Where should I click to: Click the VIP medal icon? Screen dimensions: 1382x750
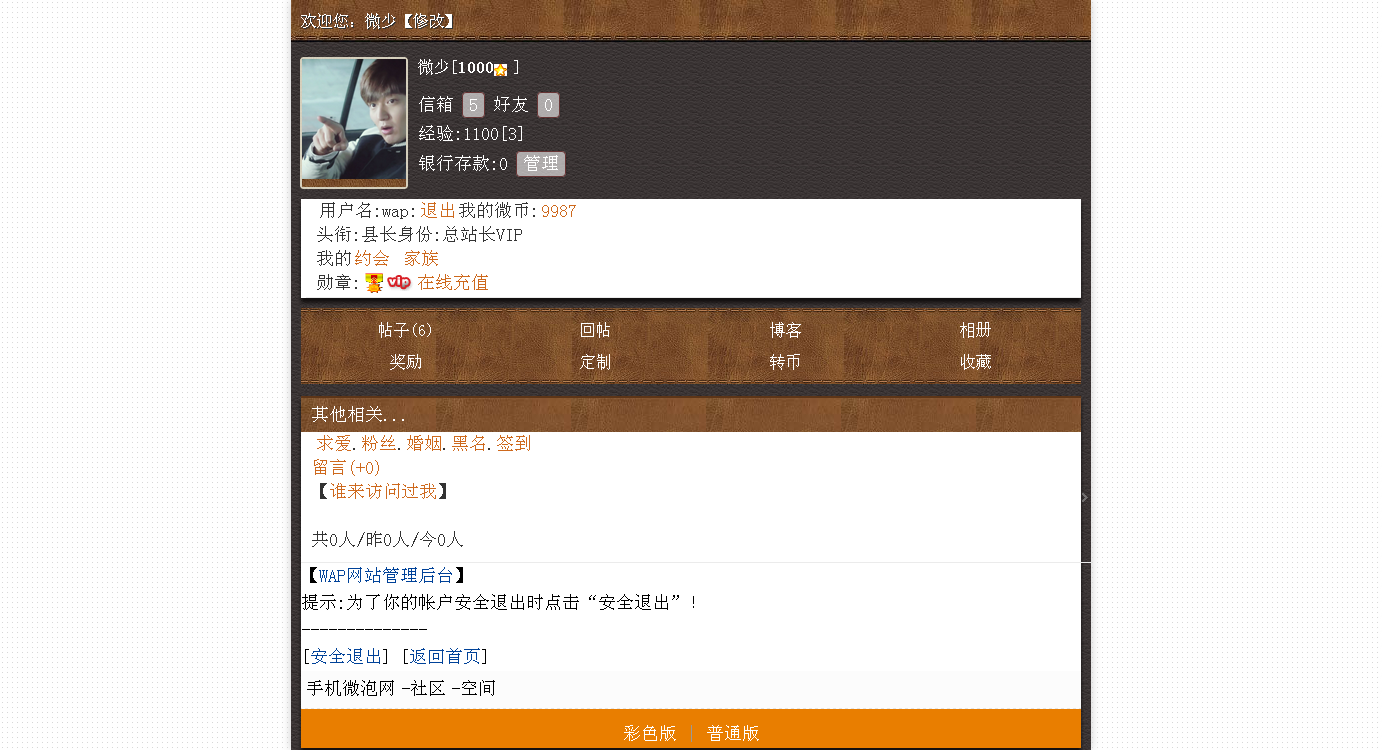click(x=399, y=283)
